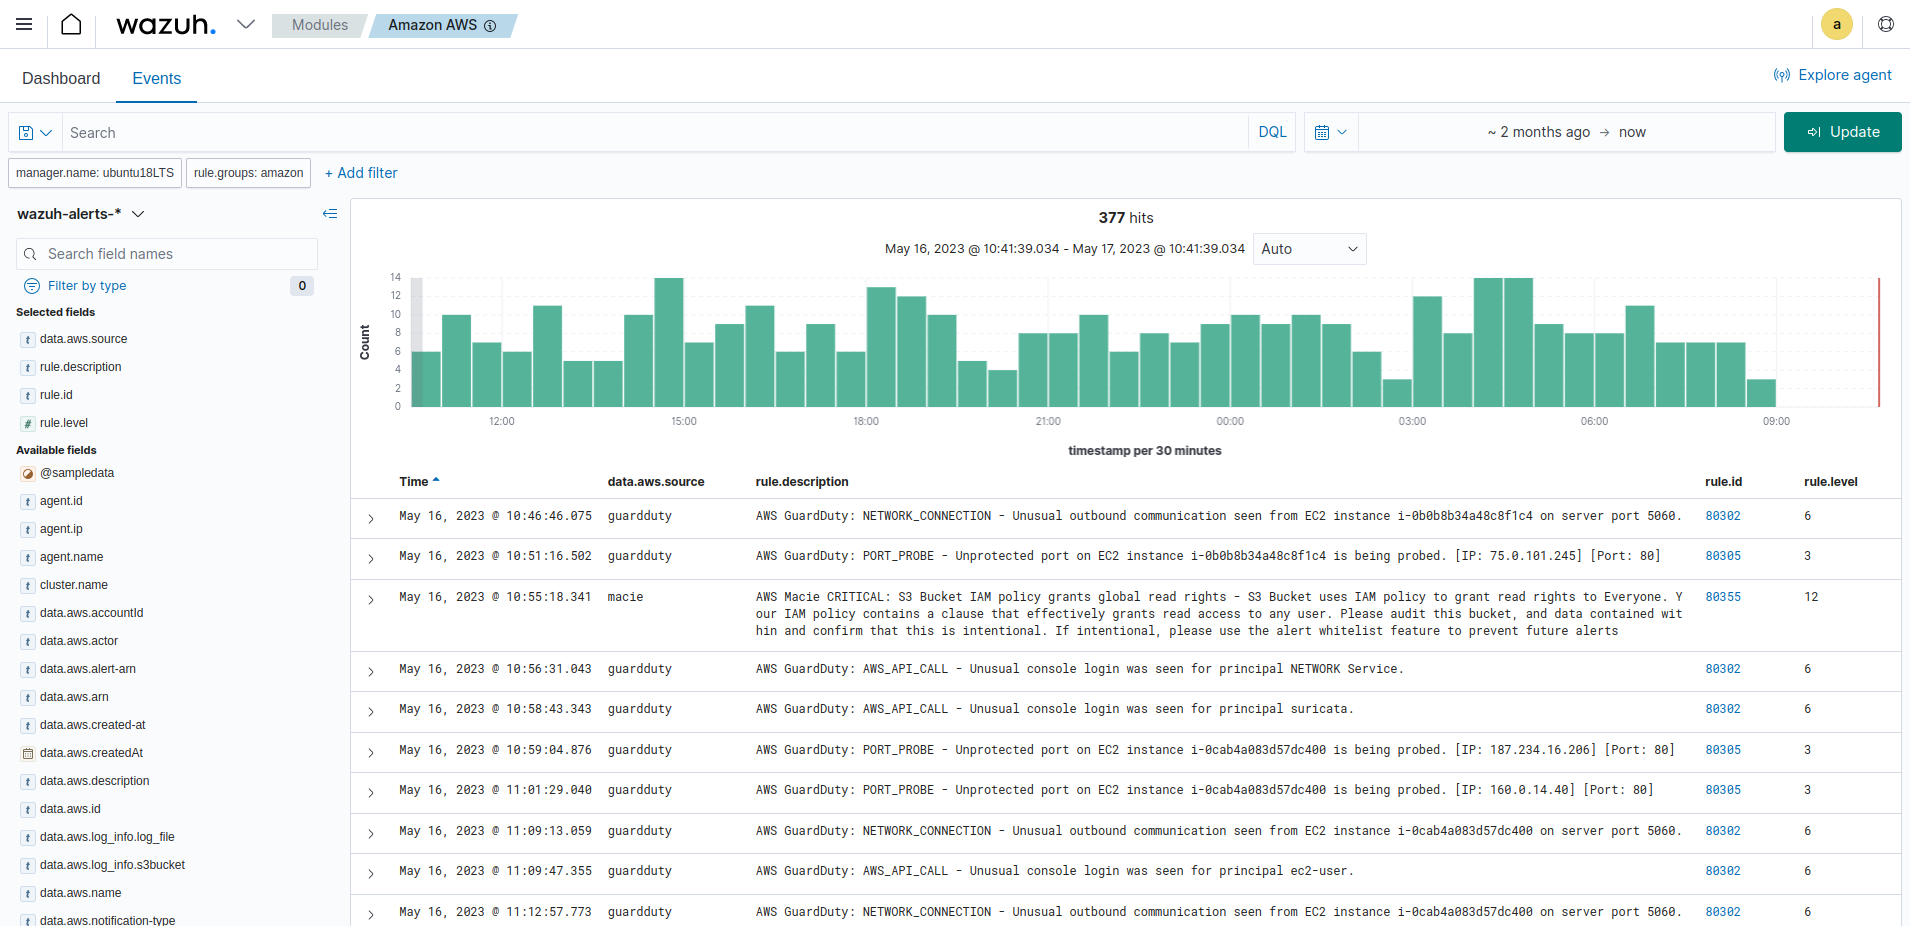Click Add filter

pos(361,173)
